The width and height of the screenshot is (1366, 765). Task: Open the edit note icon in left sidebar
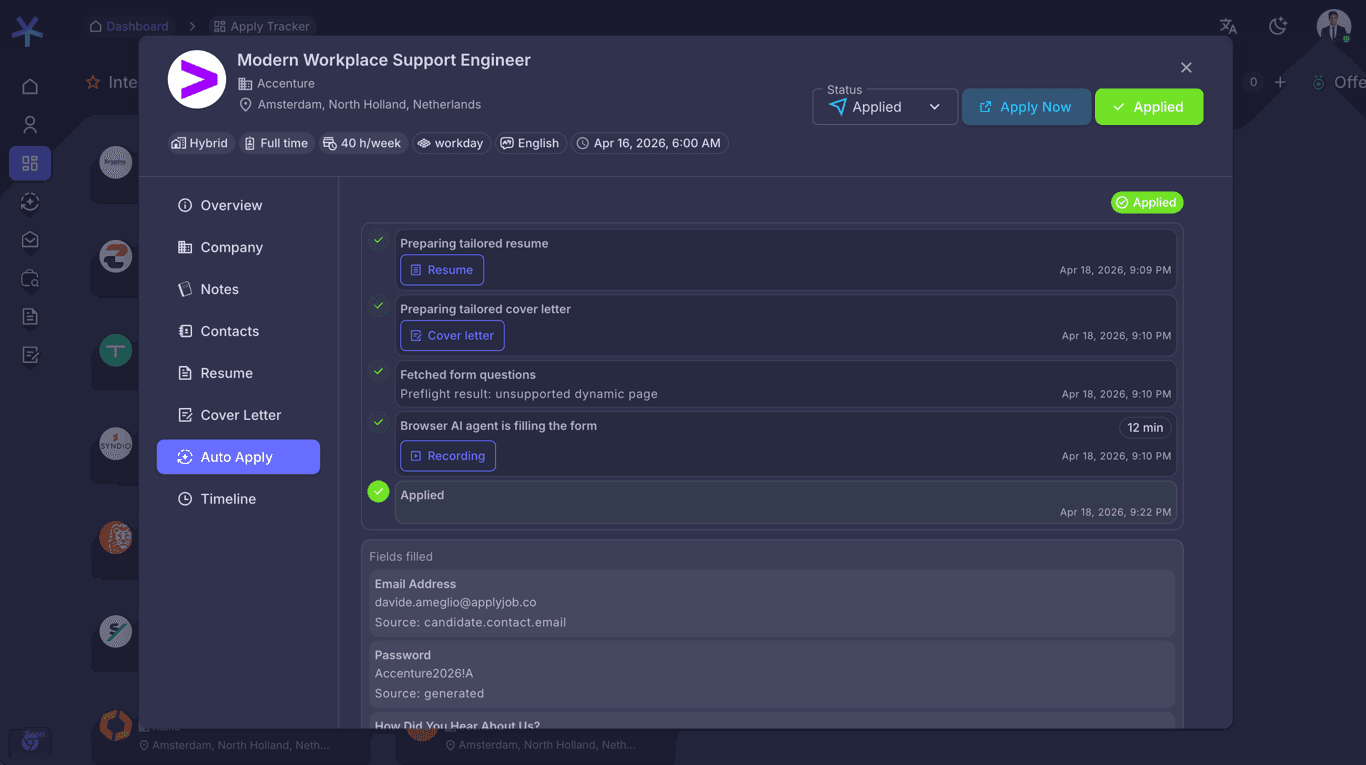[x=30, y=355]
